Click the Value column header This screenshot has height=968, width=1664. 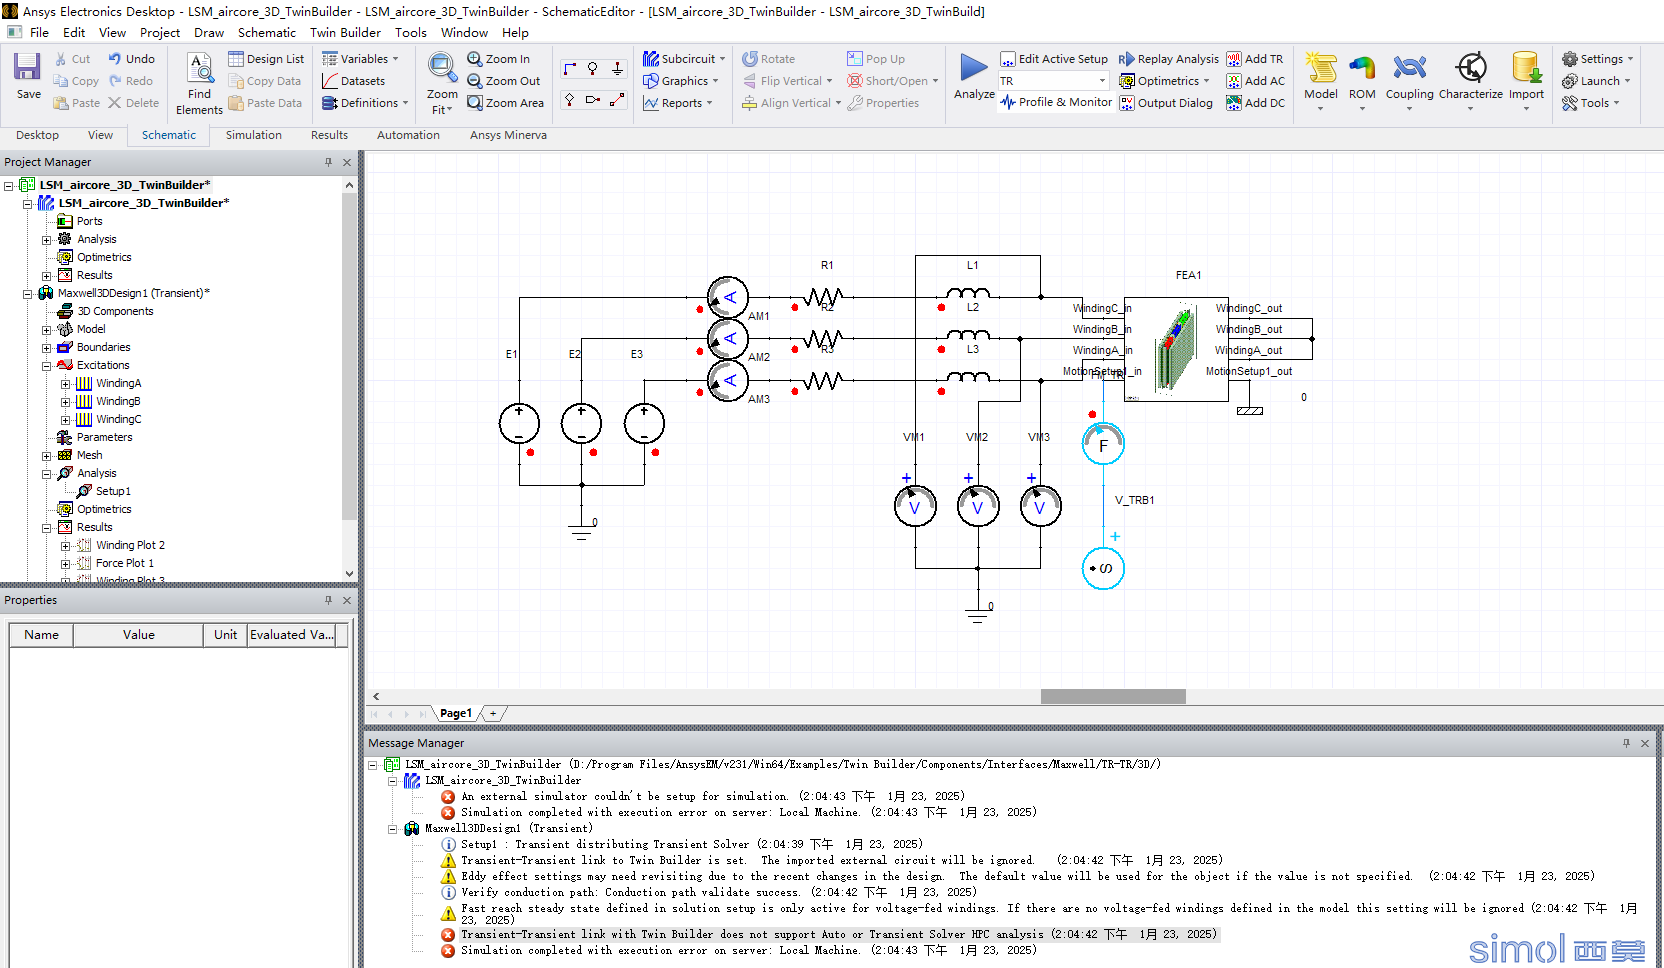pos(138,635)
